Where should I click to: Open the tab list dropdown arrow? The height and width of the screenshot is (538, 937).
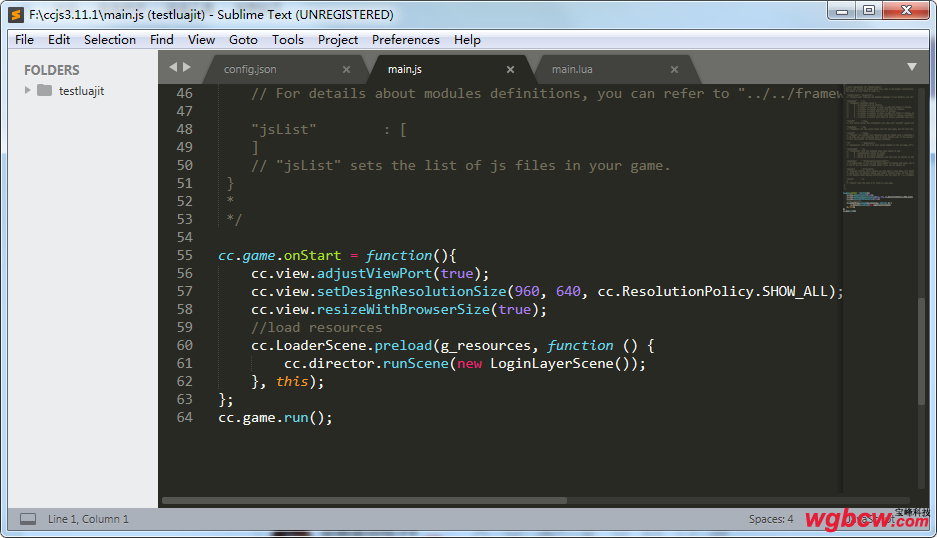pyautogui.click(x=911, y=67)
